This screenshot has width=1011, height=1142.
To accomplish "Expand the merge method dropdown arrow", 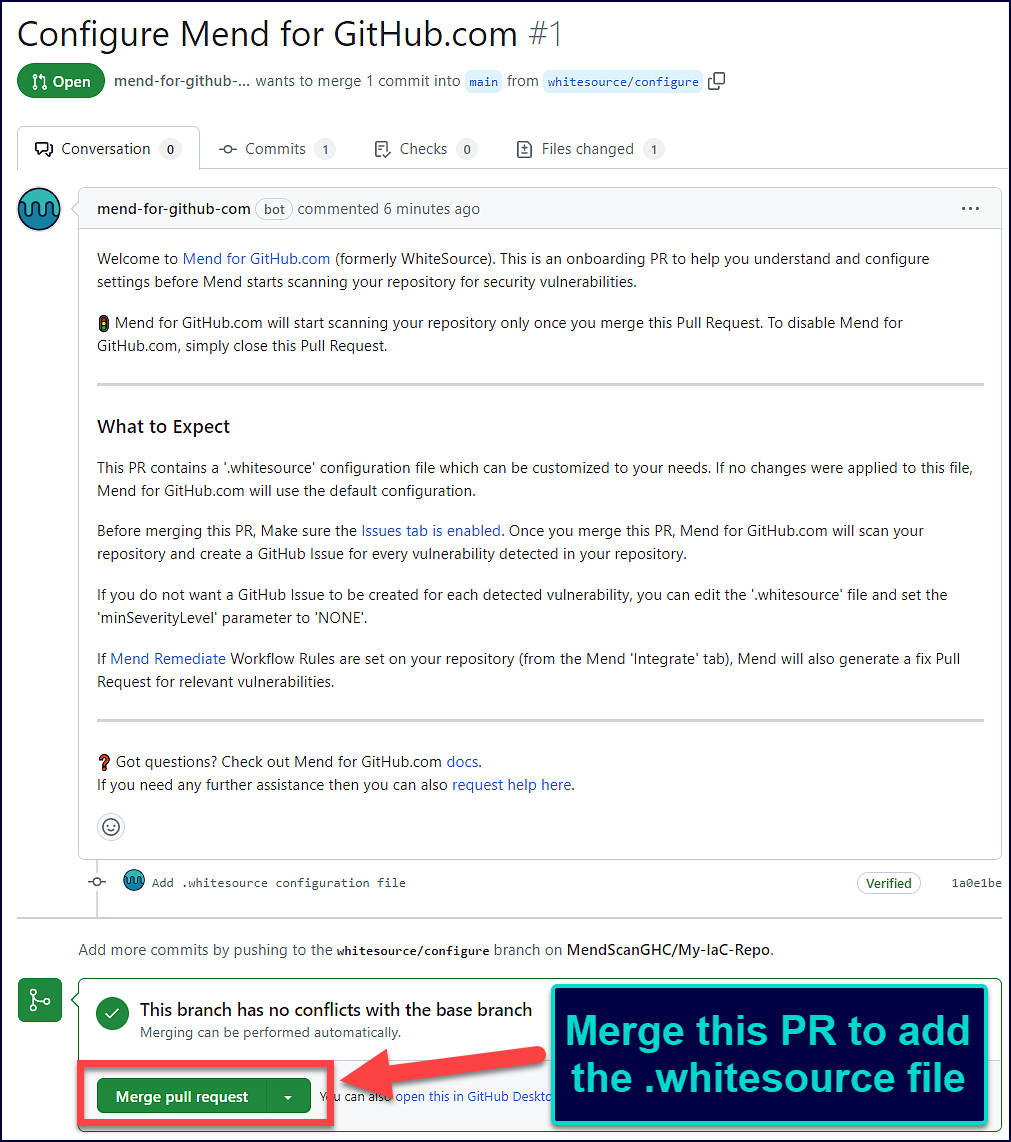I will pyautogui.click(x=288, y=1097).
